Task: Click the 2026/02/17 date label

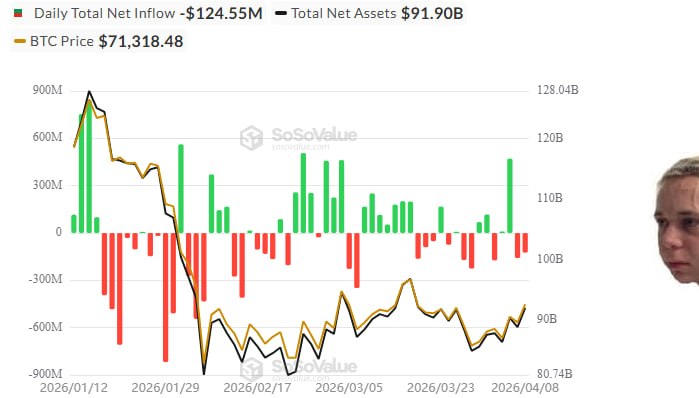Action: (257, 388)
